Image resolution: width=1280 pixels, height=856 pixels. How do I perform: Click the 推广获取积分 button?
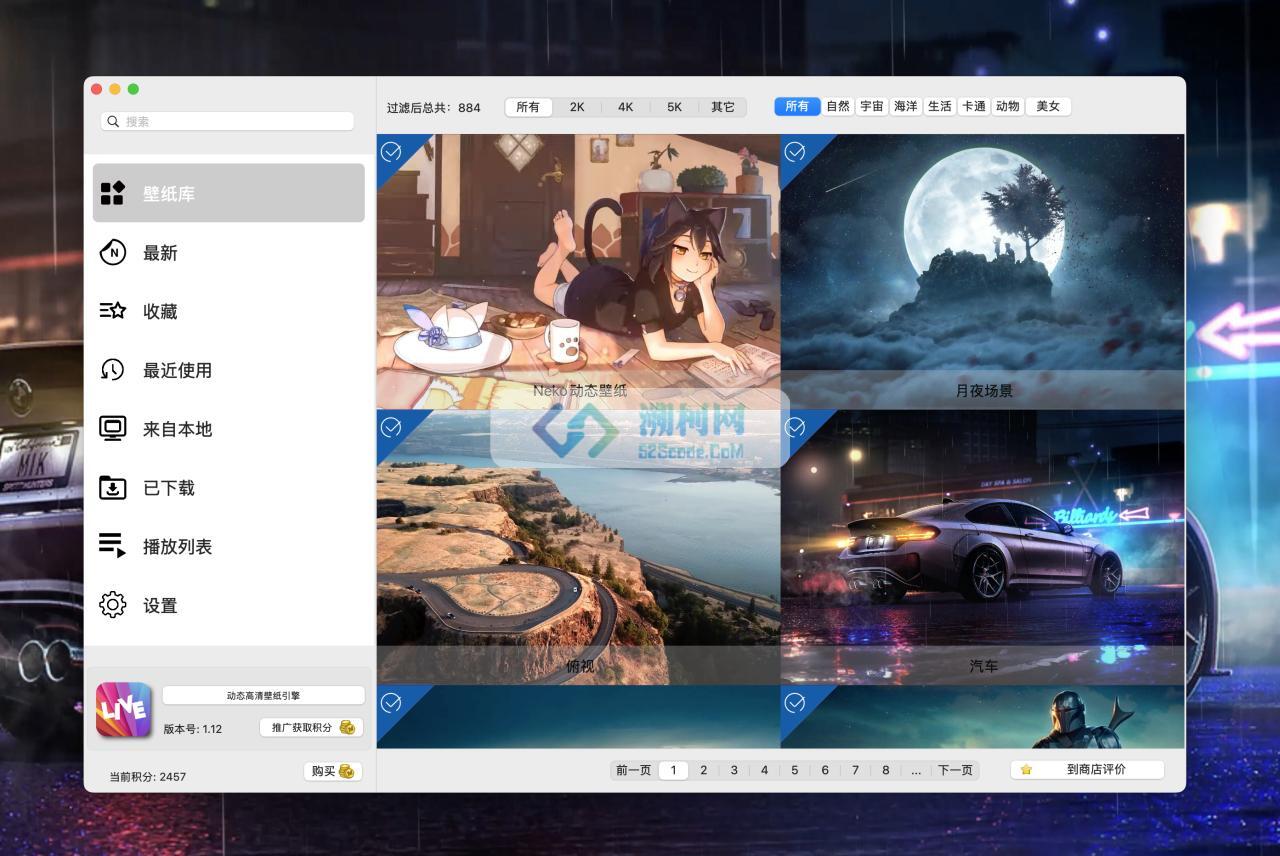(x=311, y=727)
